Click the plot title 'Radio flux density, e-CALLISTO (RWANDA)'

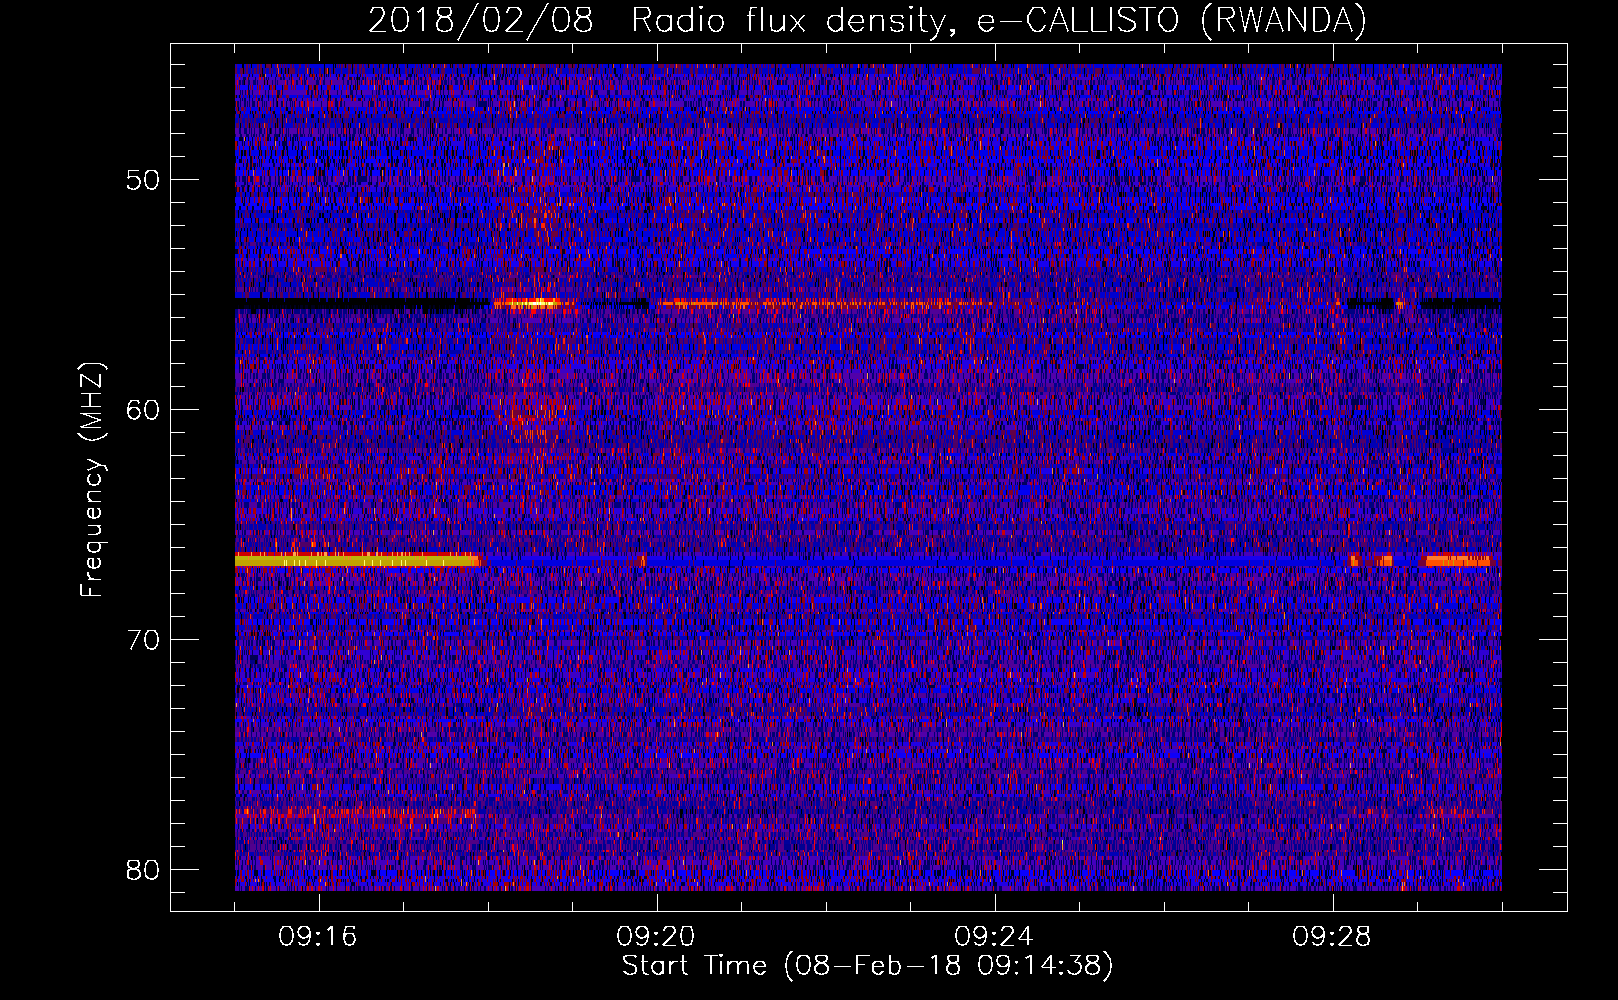tap(998, 21)
